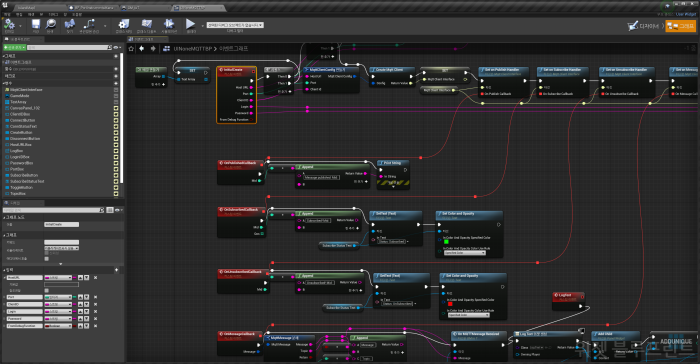Image resolution: width=700 pixels, height=364 pixels.
Task: Remove the FromDebugFunction input parameter
Action: click(95, 326)
